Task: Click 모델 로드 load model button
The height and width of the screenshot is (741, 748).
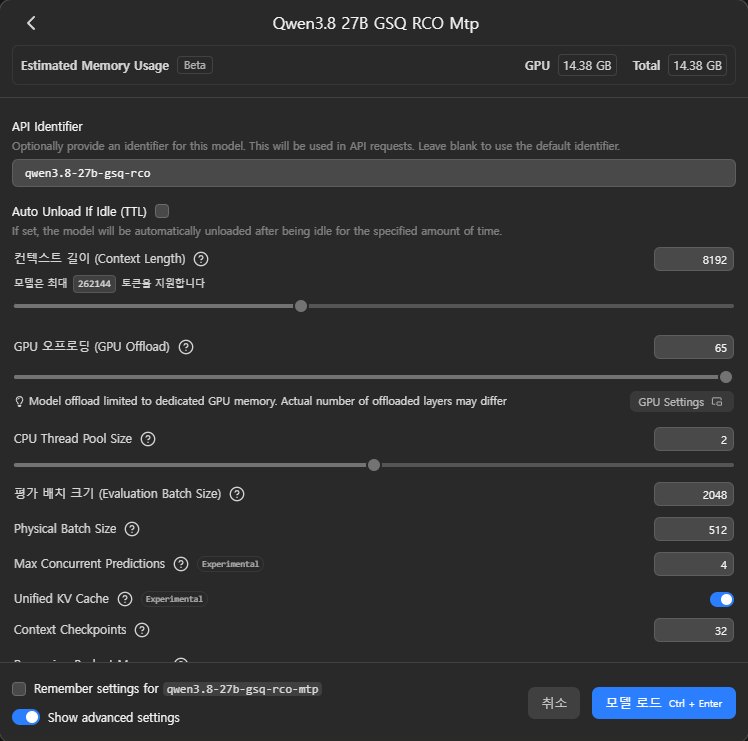Action: 663,703
